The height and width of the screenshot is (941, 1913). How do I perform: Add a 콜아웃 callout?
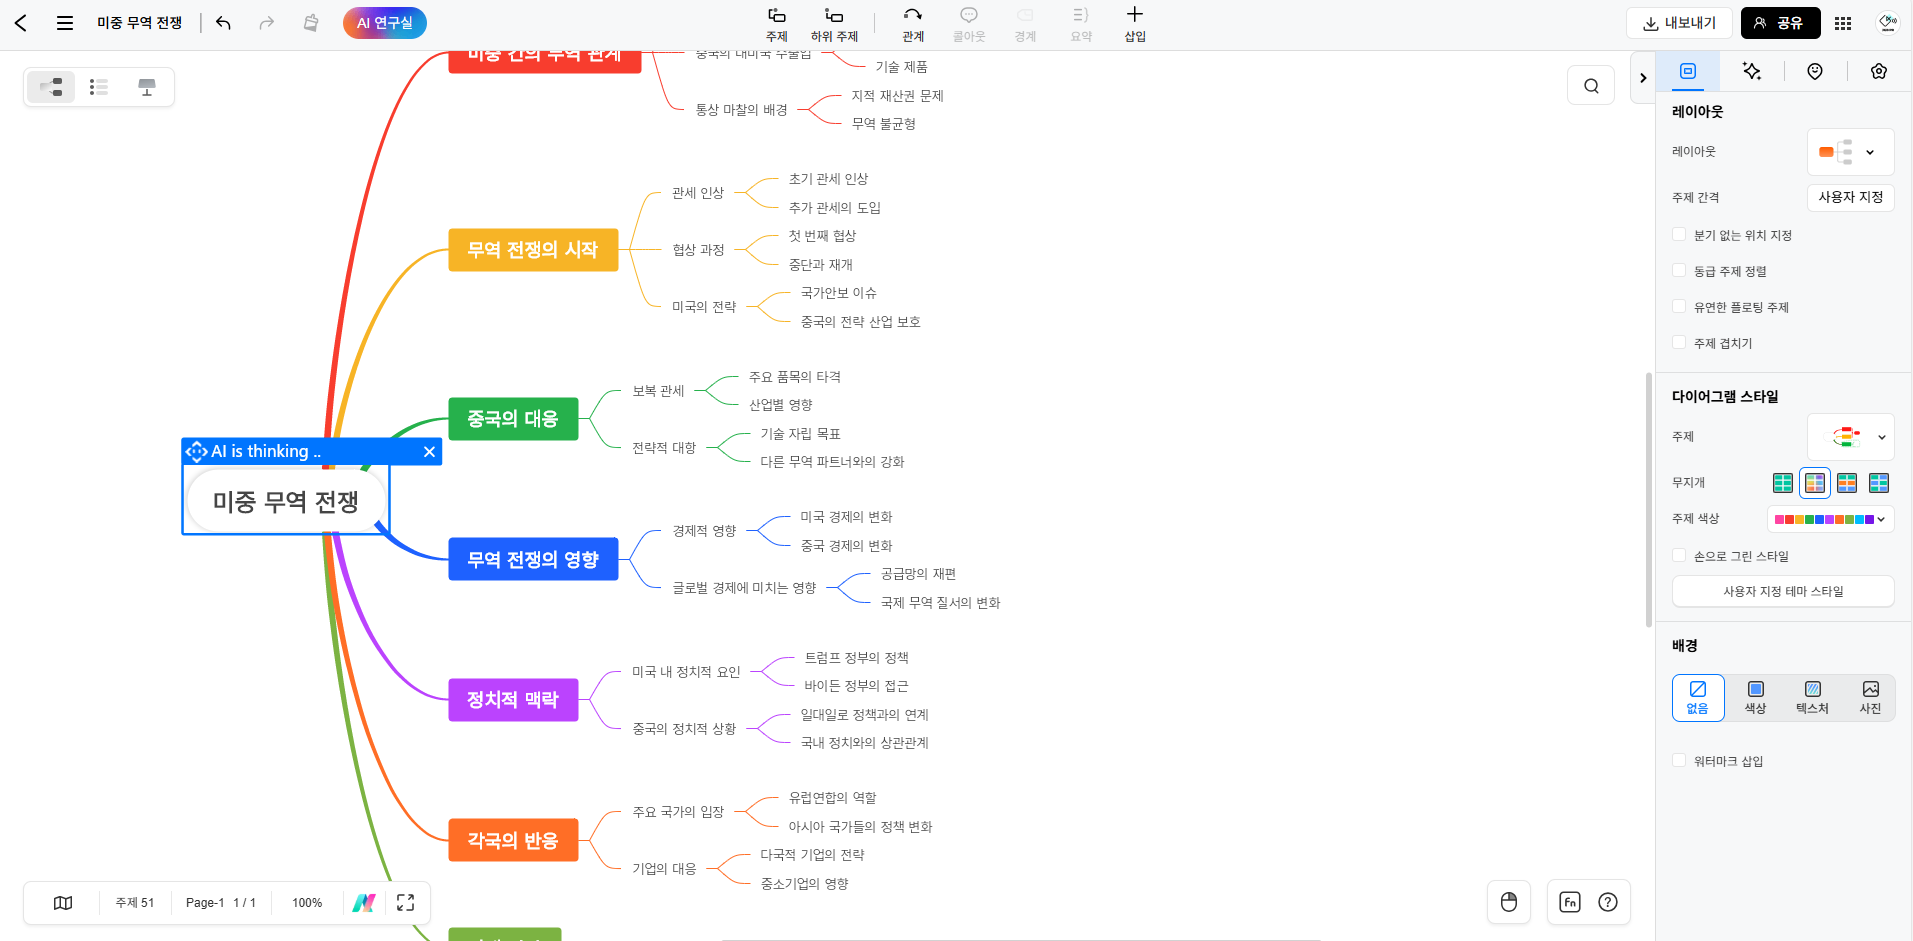pyautogui.click(x=969, y=24)
